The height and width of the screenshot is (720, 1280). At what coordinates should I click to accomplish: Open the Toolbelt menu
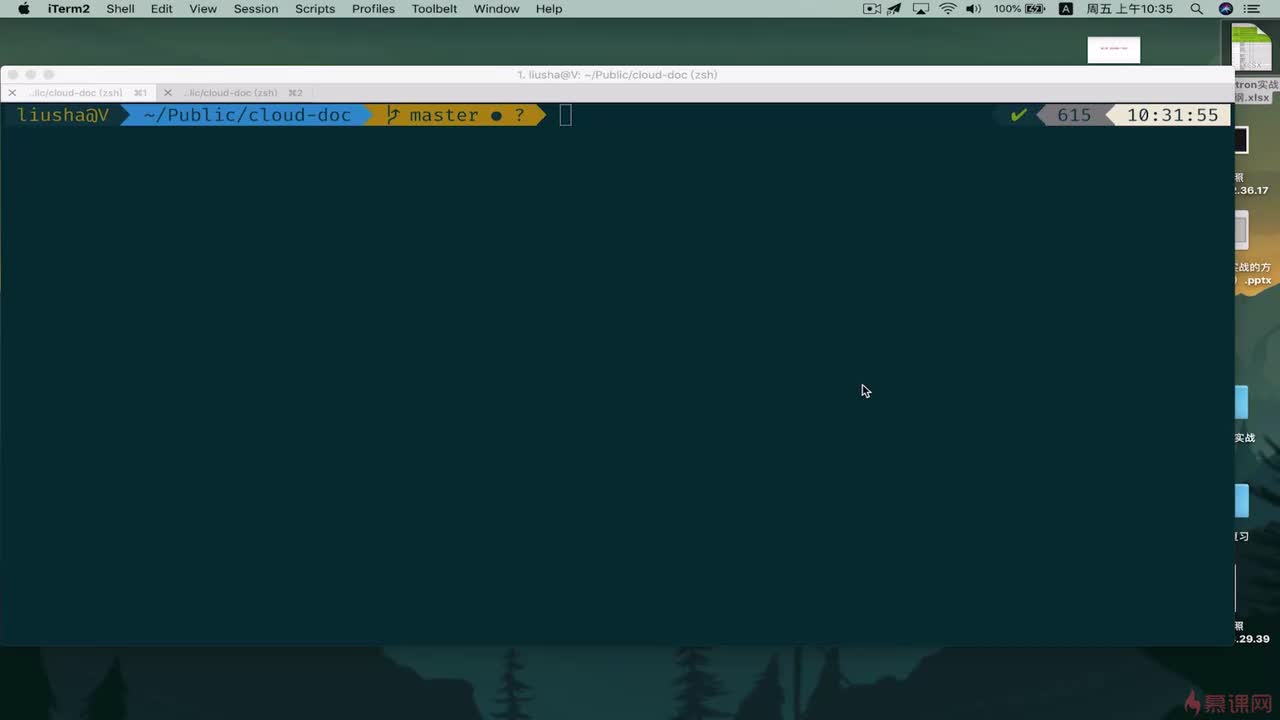434,9
